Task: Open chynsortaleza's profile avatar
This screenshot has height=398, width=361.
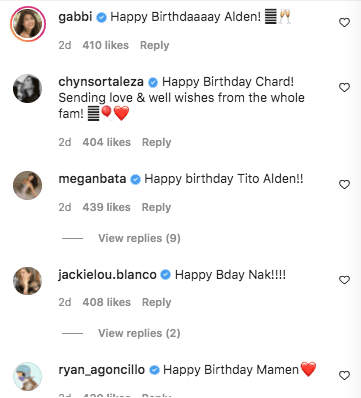Action: (28, 88)
